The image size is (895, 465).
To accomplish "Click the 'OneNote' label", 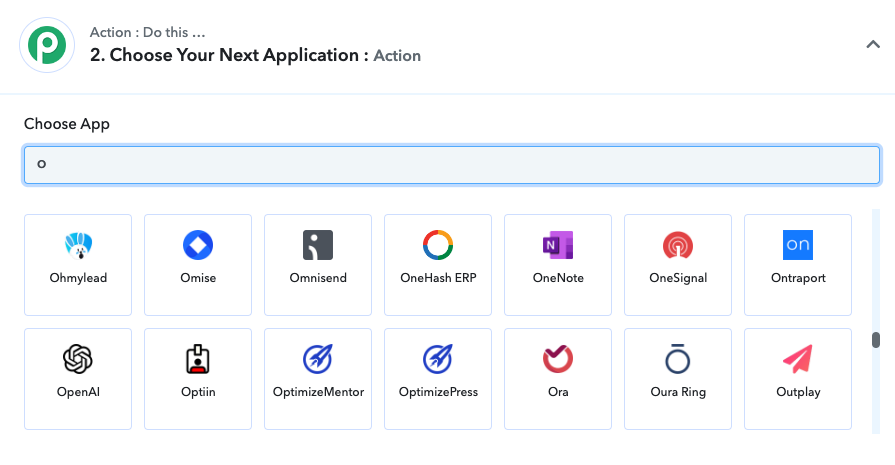I will [x=558, y=278].
